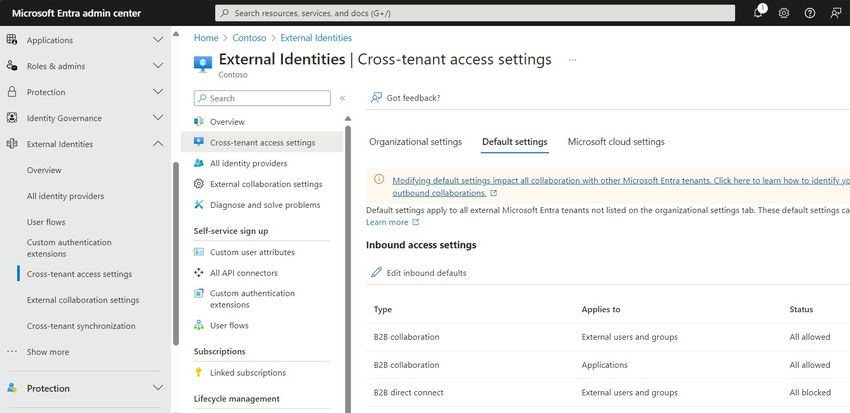The image size is (850, 413).
Task: Click the Linked subscriptions key icon
Action: tap(199, 373)
